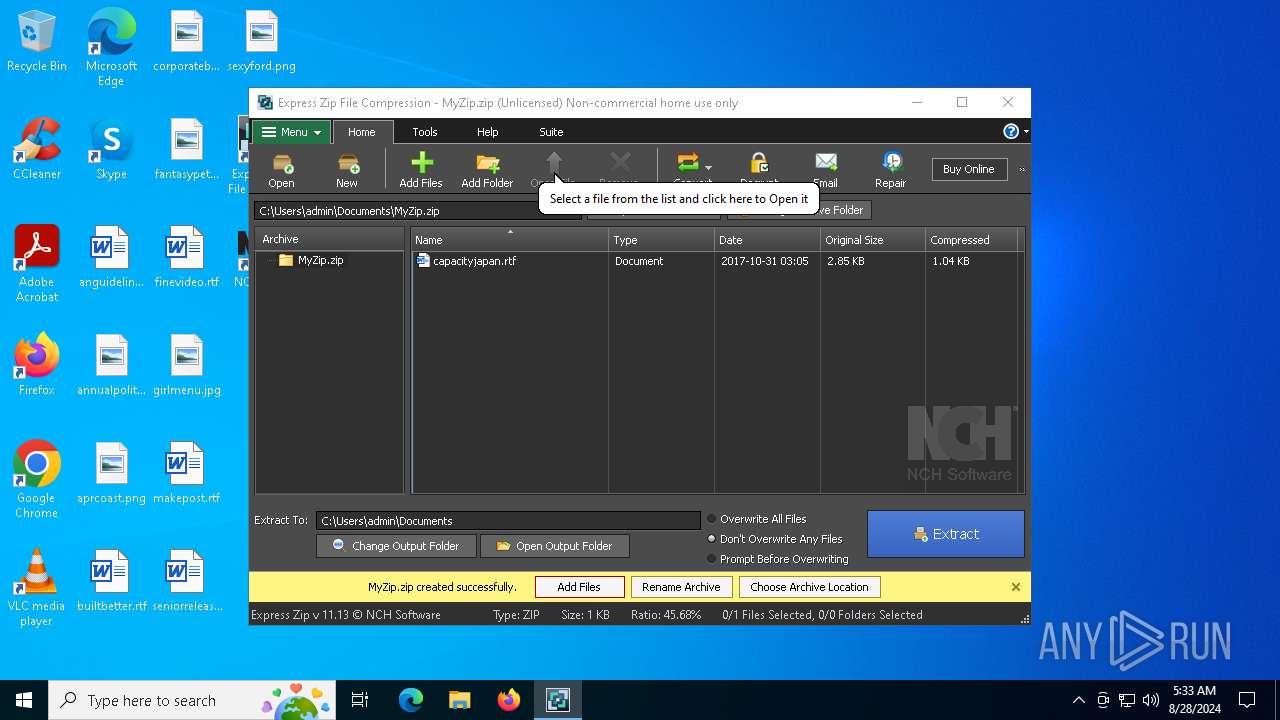1280x720 pixels.
Task: Expand the Help icon dropdown arrow
Action: click(1025, 132)
